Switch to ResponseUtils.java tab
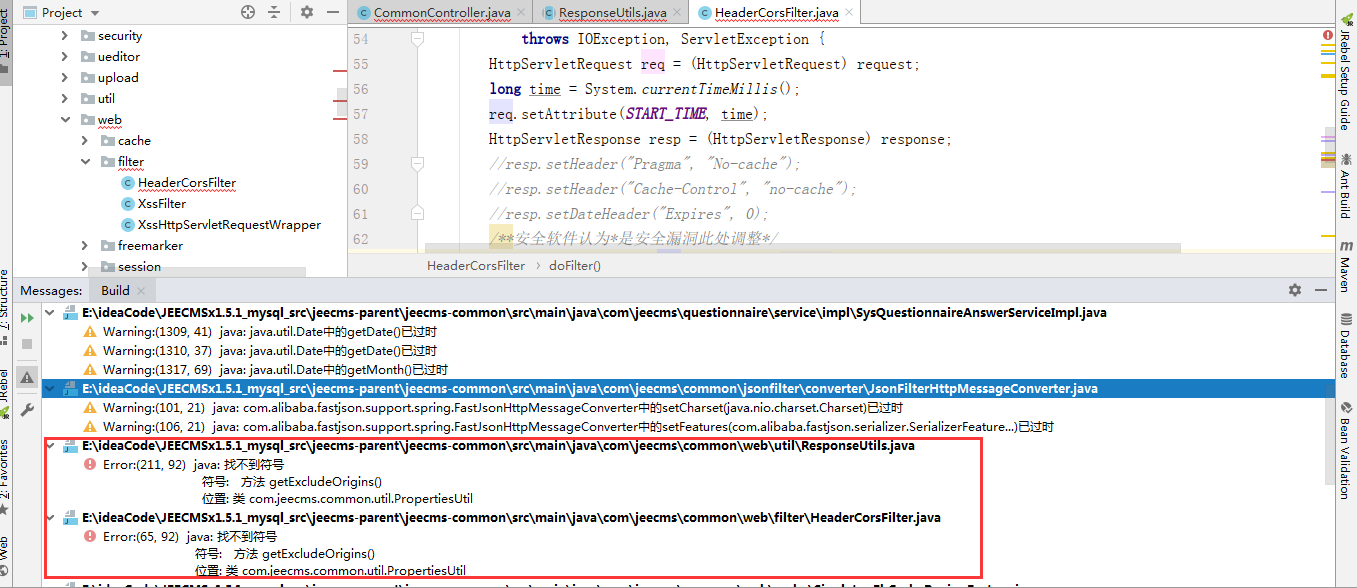This screenshot has width=1357, height=588. [612, 13]
